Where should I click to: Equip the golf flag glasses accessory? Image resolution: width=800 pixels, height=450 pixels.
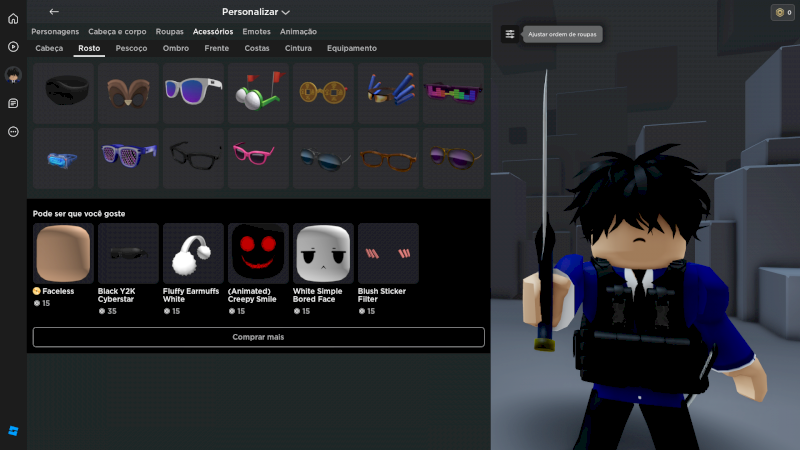coord(258,93)
